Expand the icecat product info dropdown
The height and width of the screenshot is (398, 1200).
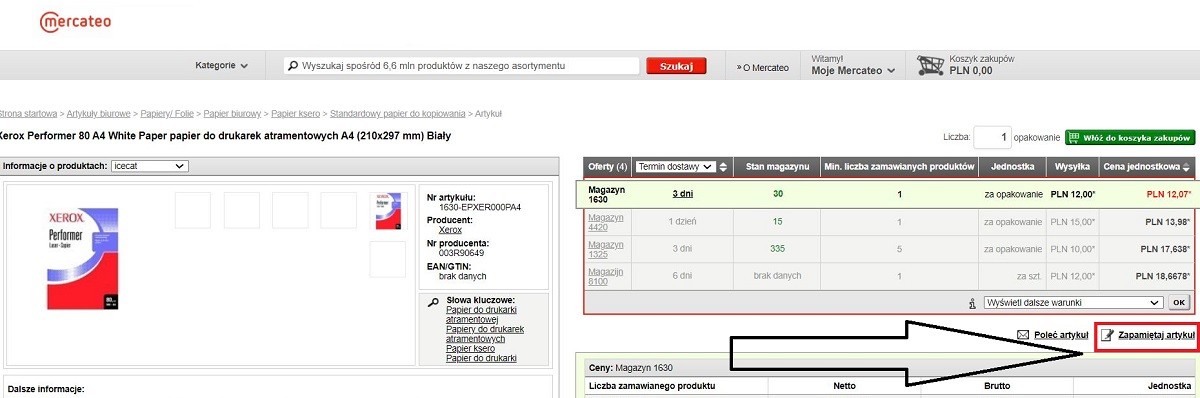(x=149, y=166)
